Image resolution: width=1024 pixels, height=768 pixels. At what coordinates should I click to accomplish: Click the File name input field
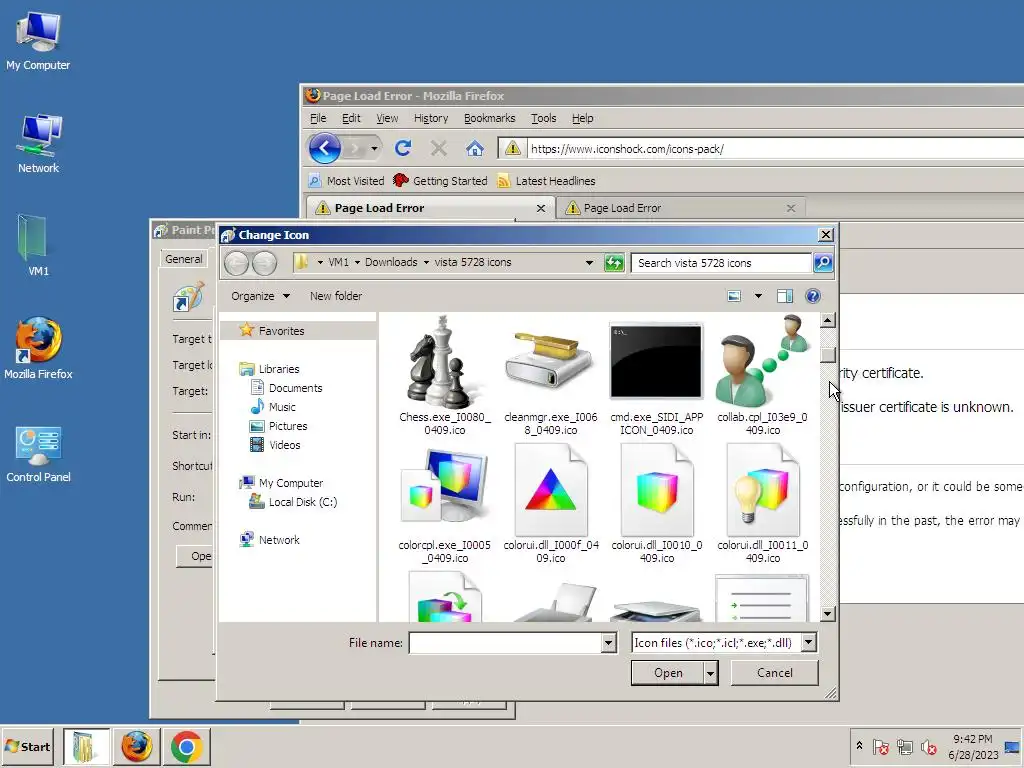click(x=505, y=643)
